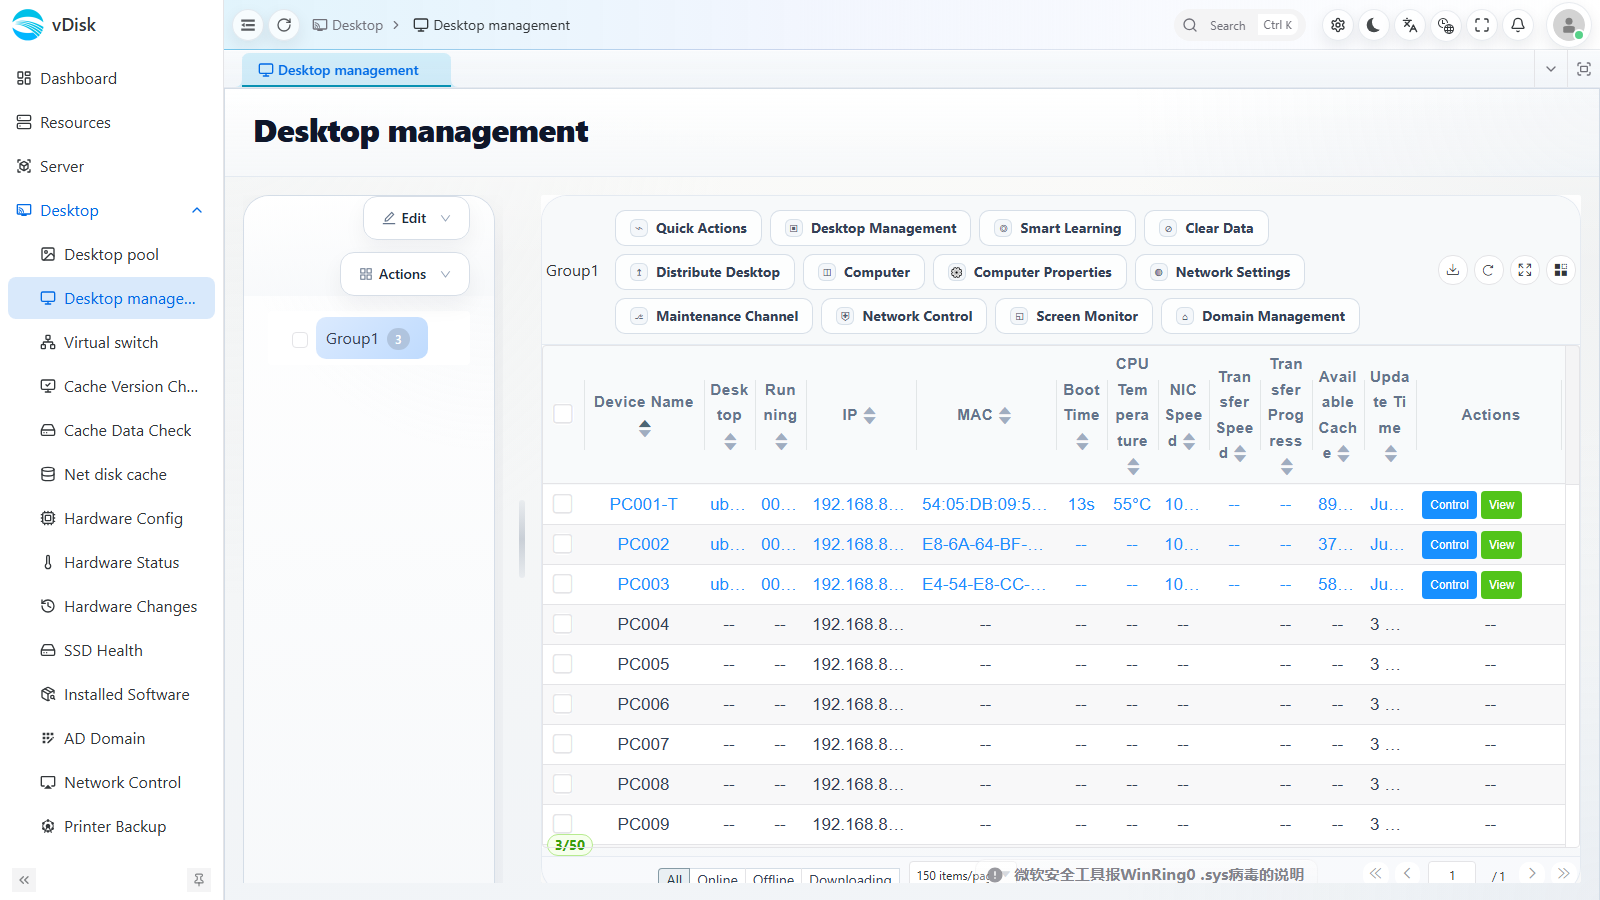Collapse the sidebar with hamburger icon

click(248, 25)
